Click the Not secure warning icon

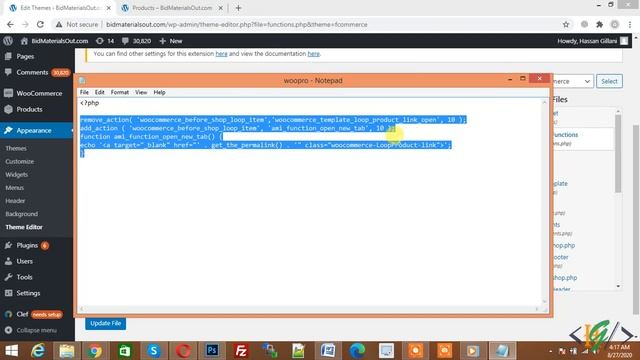pyautogui.click(x=59, y=24)
